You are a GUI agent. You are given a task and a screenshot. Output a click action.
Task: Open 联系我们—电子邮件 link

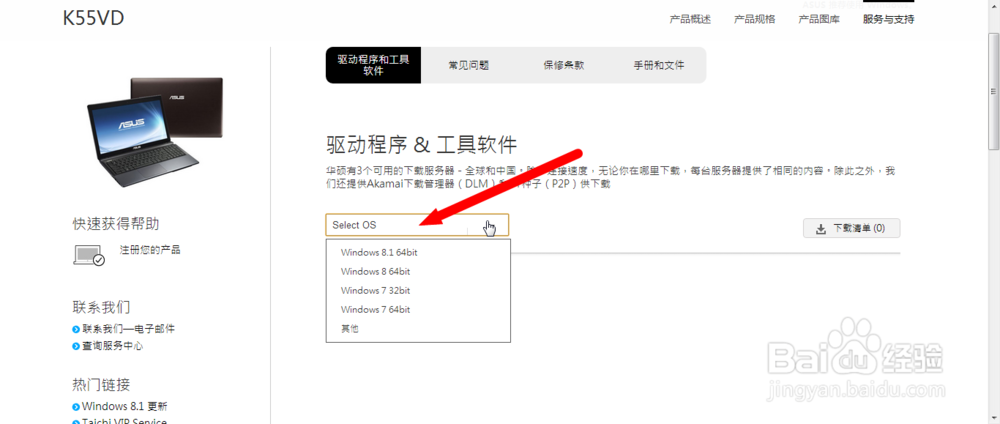point(128,329)
